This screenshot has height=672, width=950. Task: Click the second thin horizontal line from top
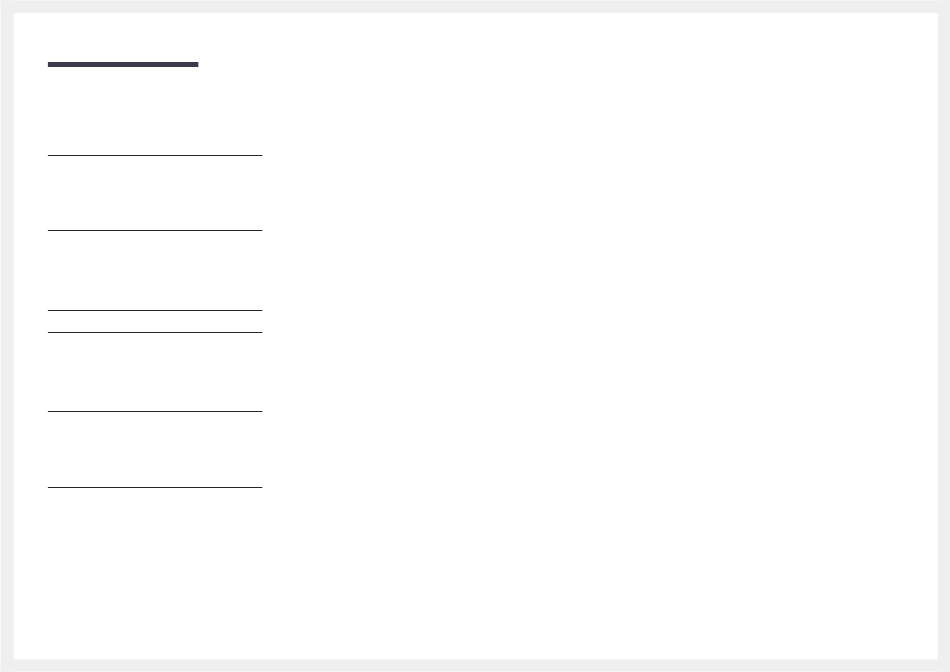click(155, 230)
